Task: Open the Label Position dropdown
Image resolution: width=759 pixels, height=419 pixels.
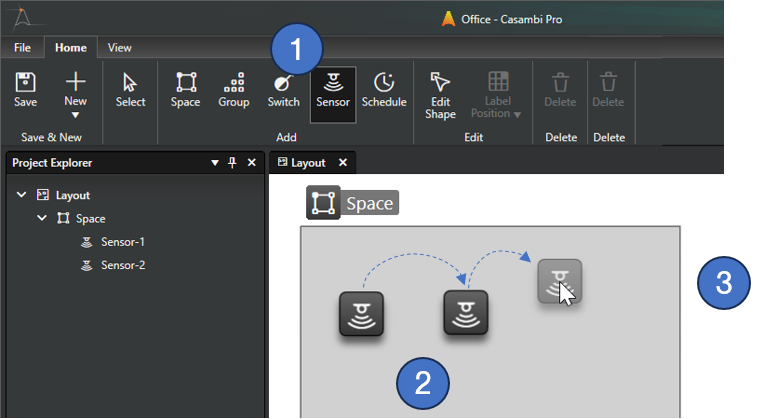Action: [x=496, y=95]
